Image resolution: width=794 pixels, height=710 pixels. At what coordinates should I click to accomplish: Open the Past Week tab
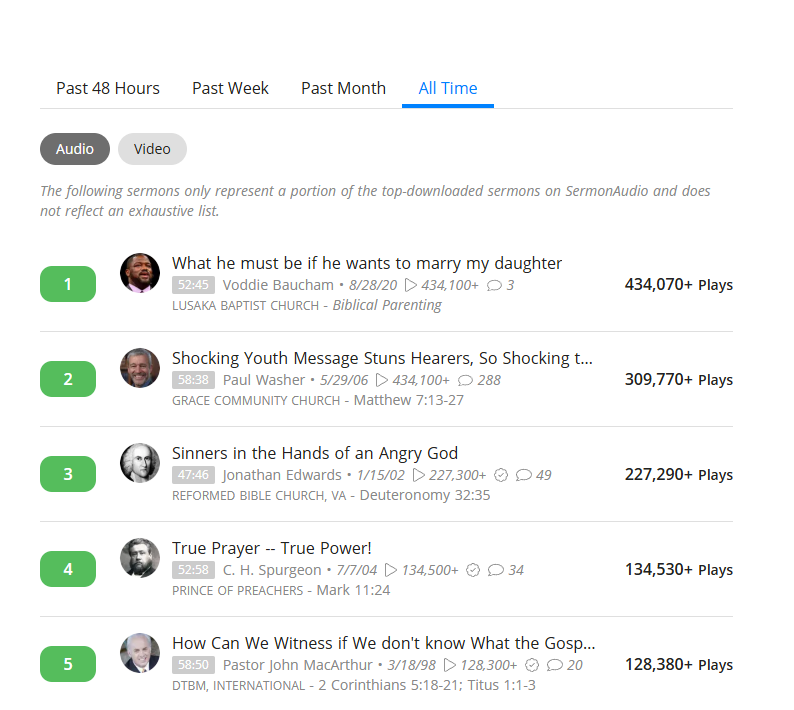230,88
